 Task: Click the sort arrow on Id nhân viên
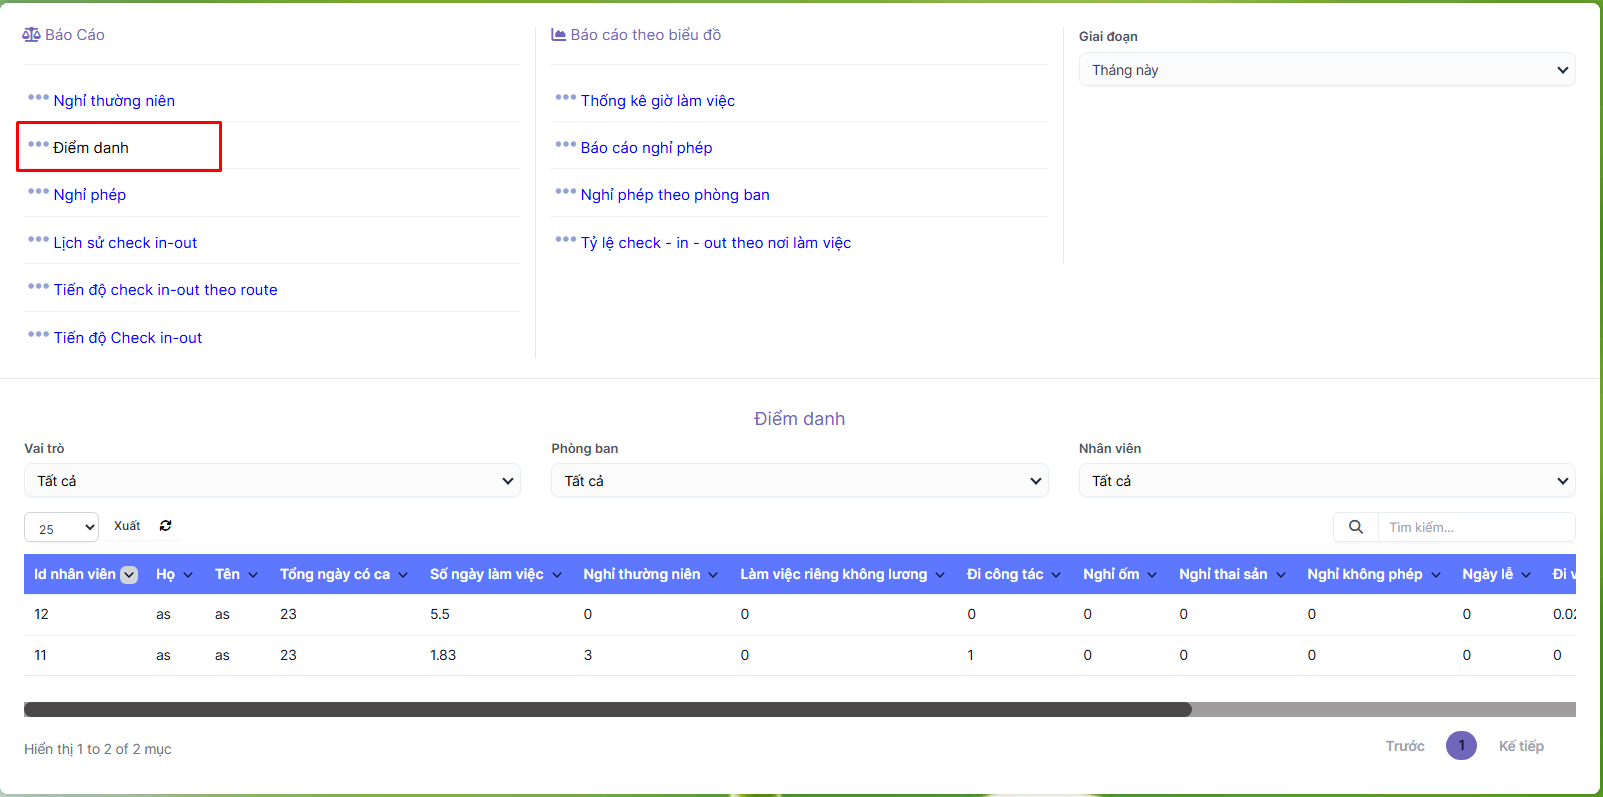[x=129, y=575]
